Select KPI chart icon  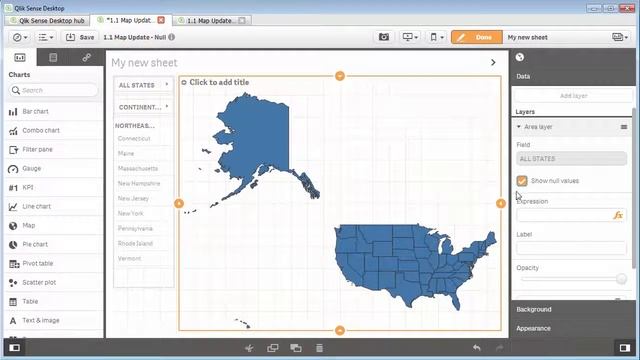[13, 188]
